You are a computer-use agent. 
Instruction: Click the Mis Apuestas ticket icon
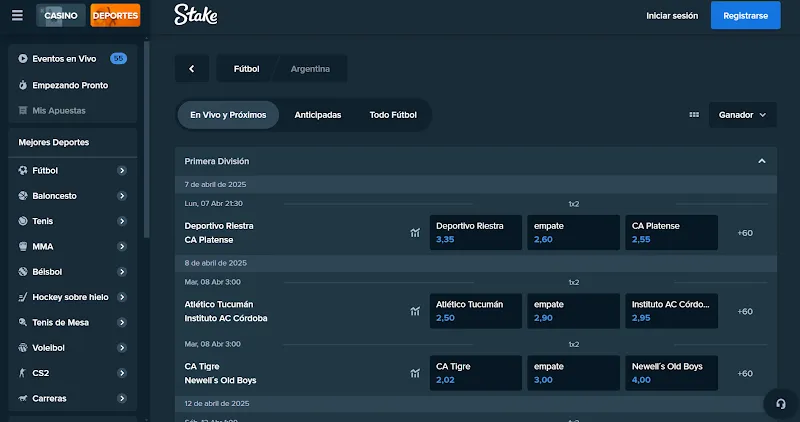22,111
